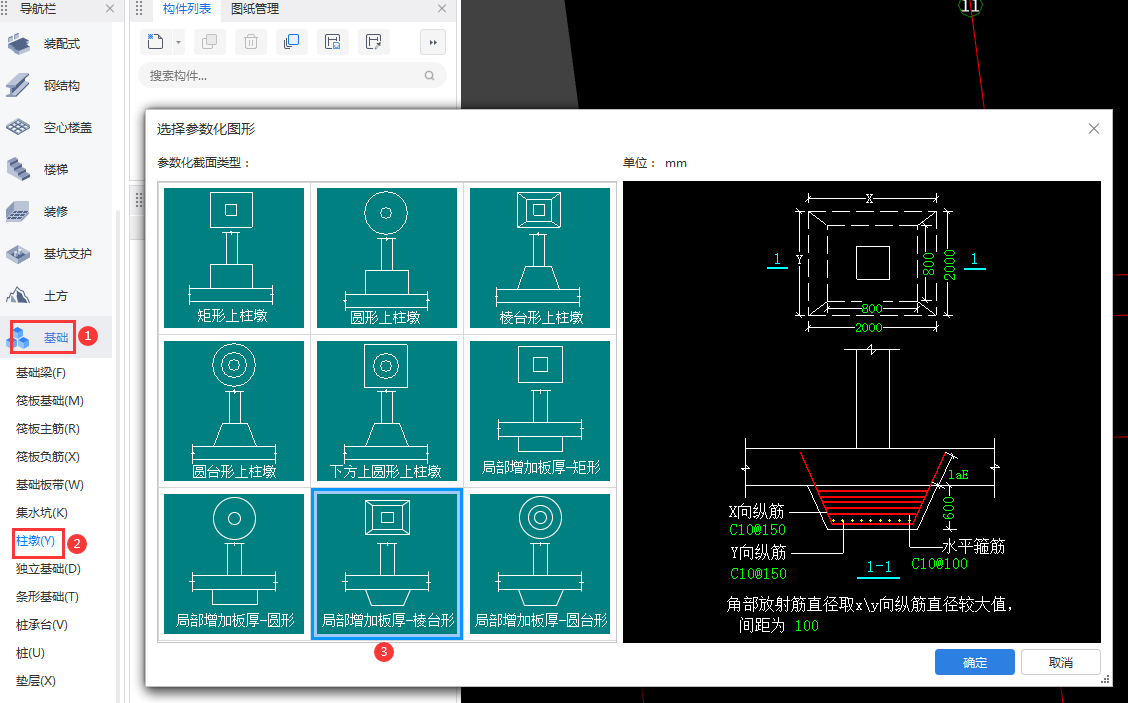Image resolution: width=1128 pixels, height=703 pixels.
Task: Edit the depth dimension 600 in section 1-1
Action: 949,507
